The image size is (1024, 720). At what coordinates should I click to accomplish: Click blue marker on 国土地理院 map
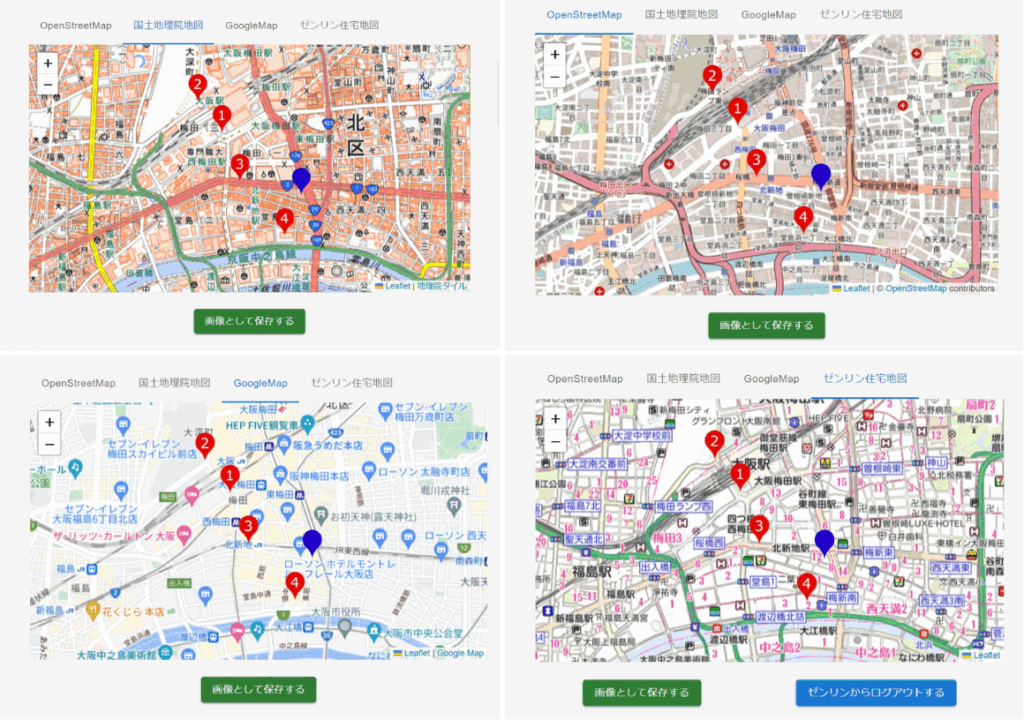[x=301, y=180]
